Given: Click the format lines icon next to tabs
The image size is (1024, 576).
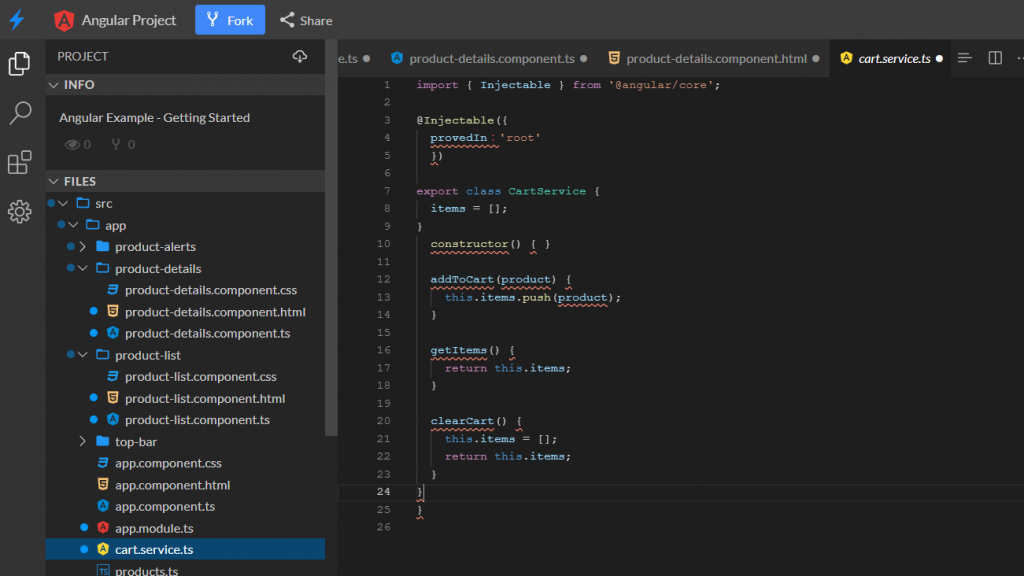Looking at the screenshot, I should point(965,58).
